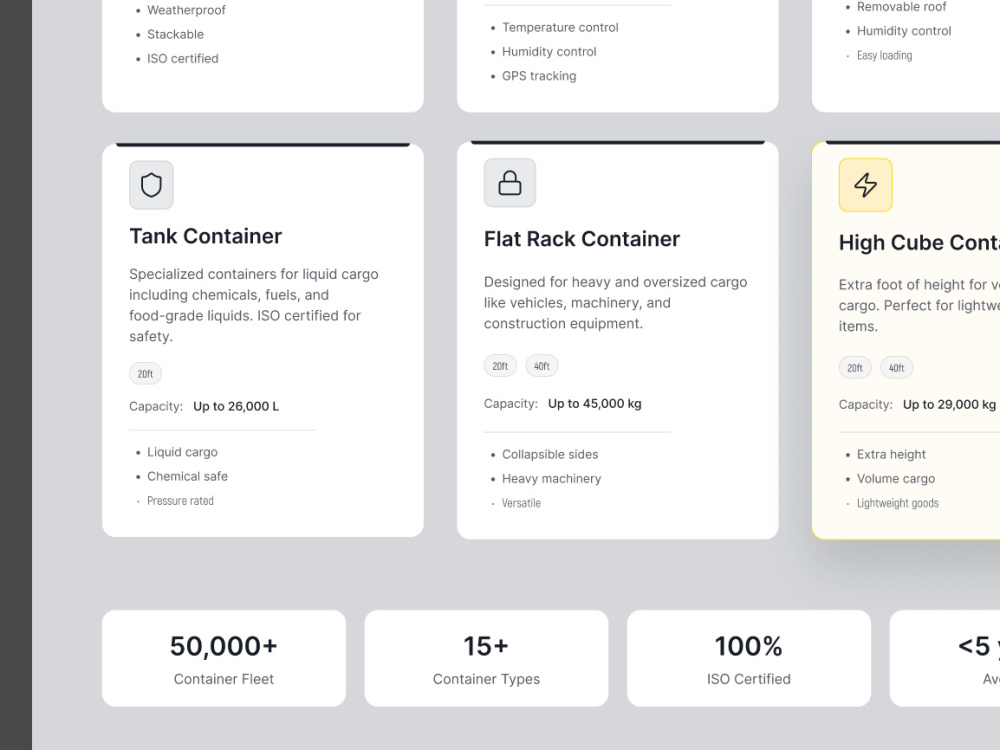Click 'Up to 45,000 kg' capacity value

click(x=594, y=404)
